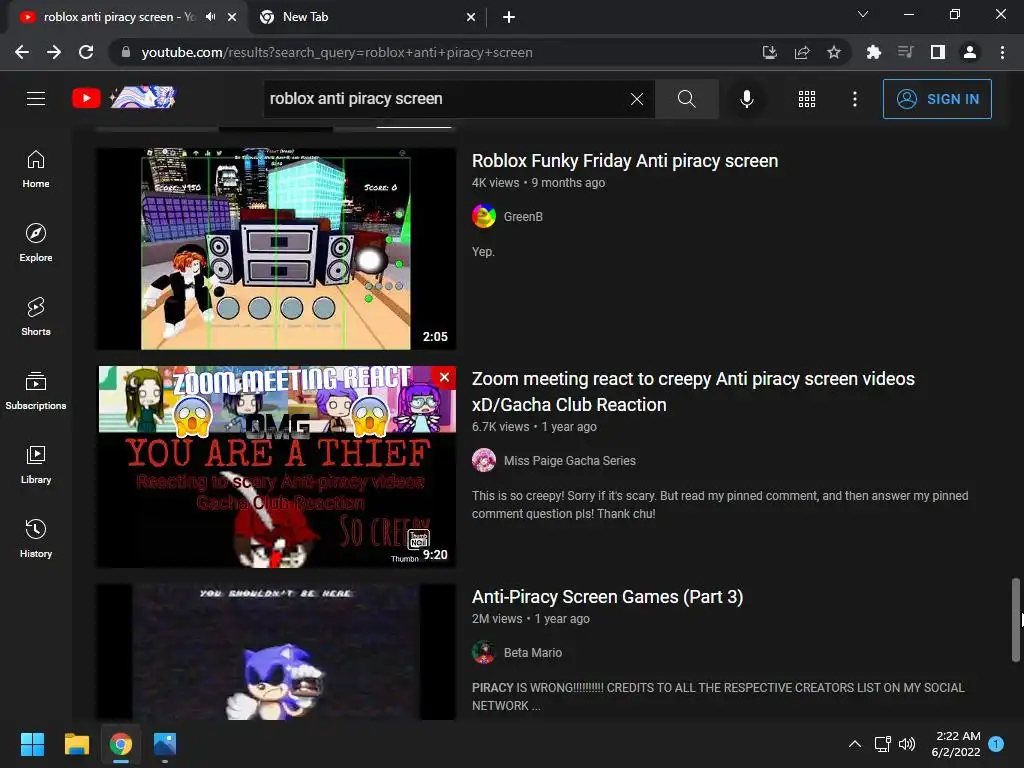
Task: Click the Chrome icon in taskbar
Action: 121,744
